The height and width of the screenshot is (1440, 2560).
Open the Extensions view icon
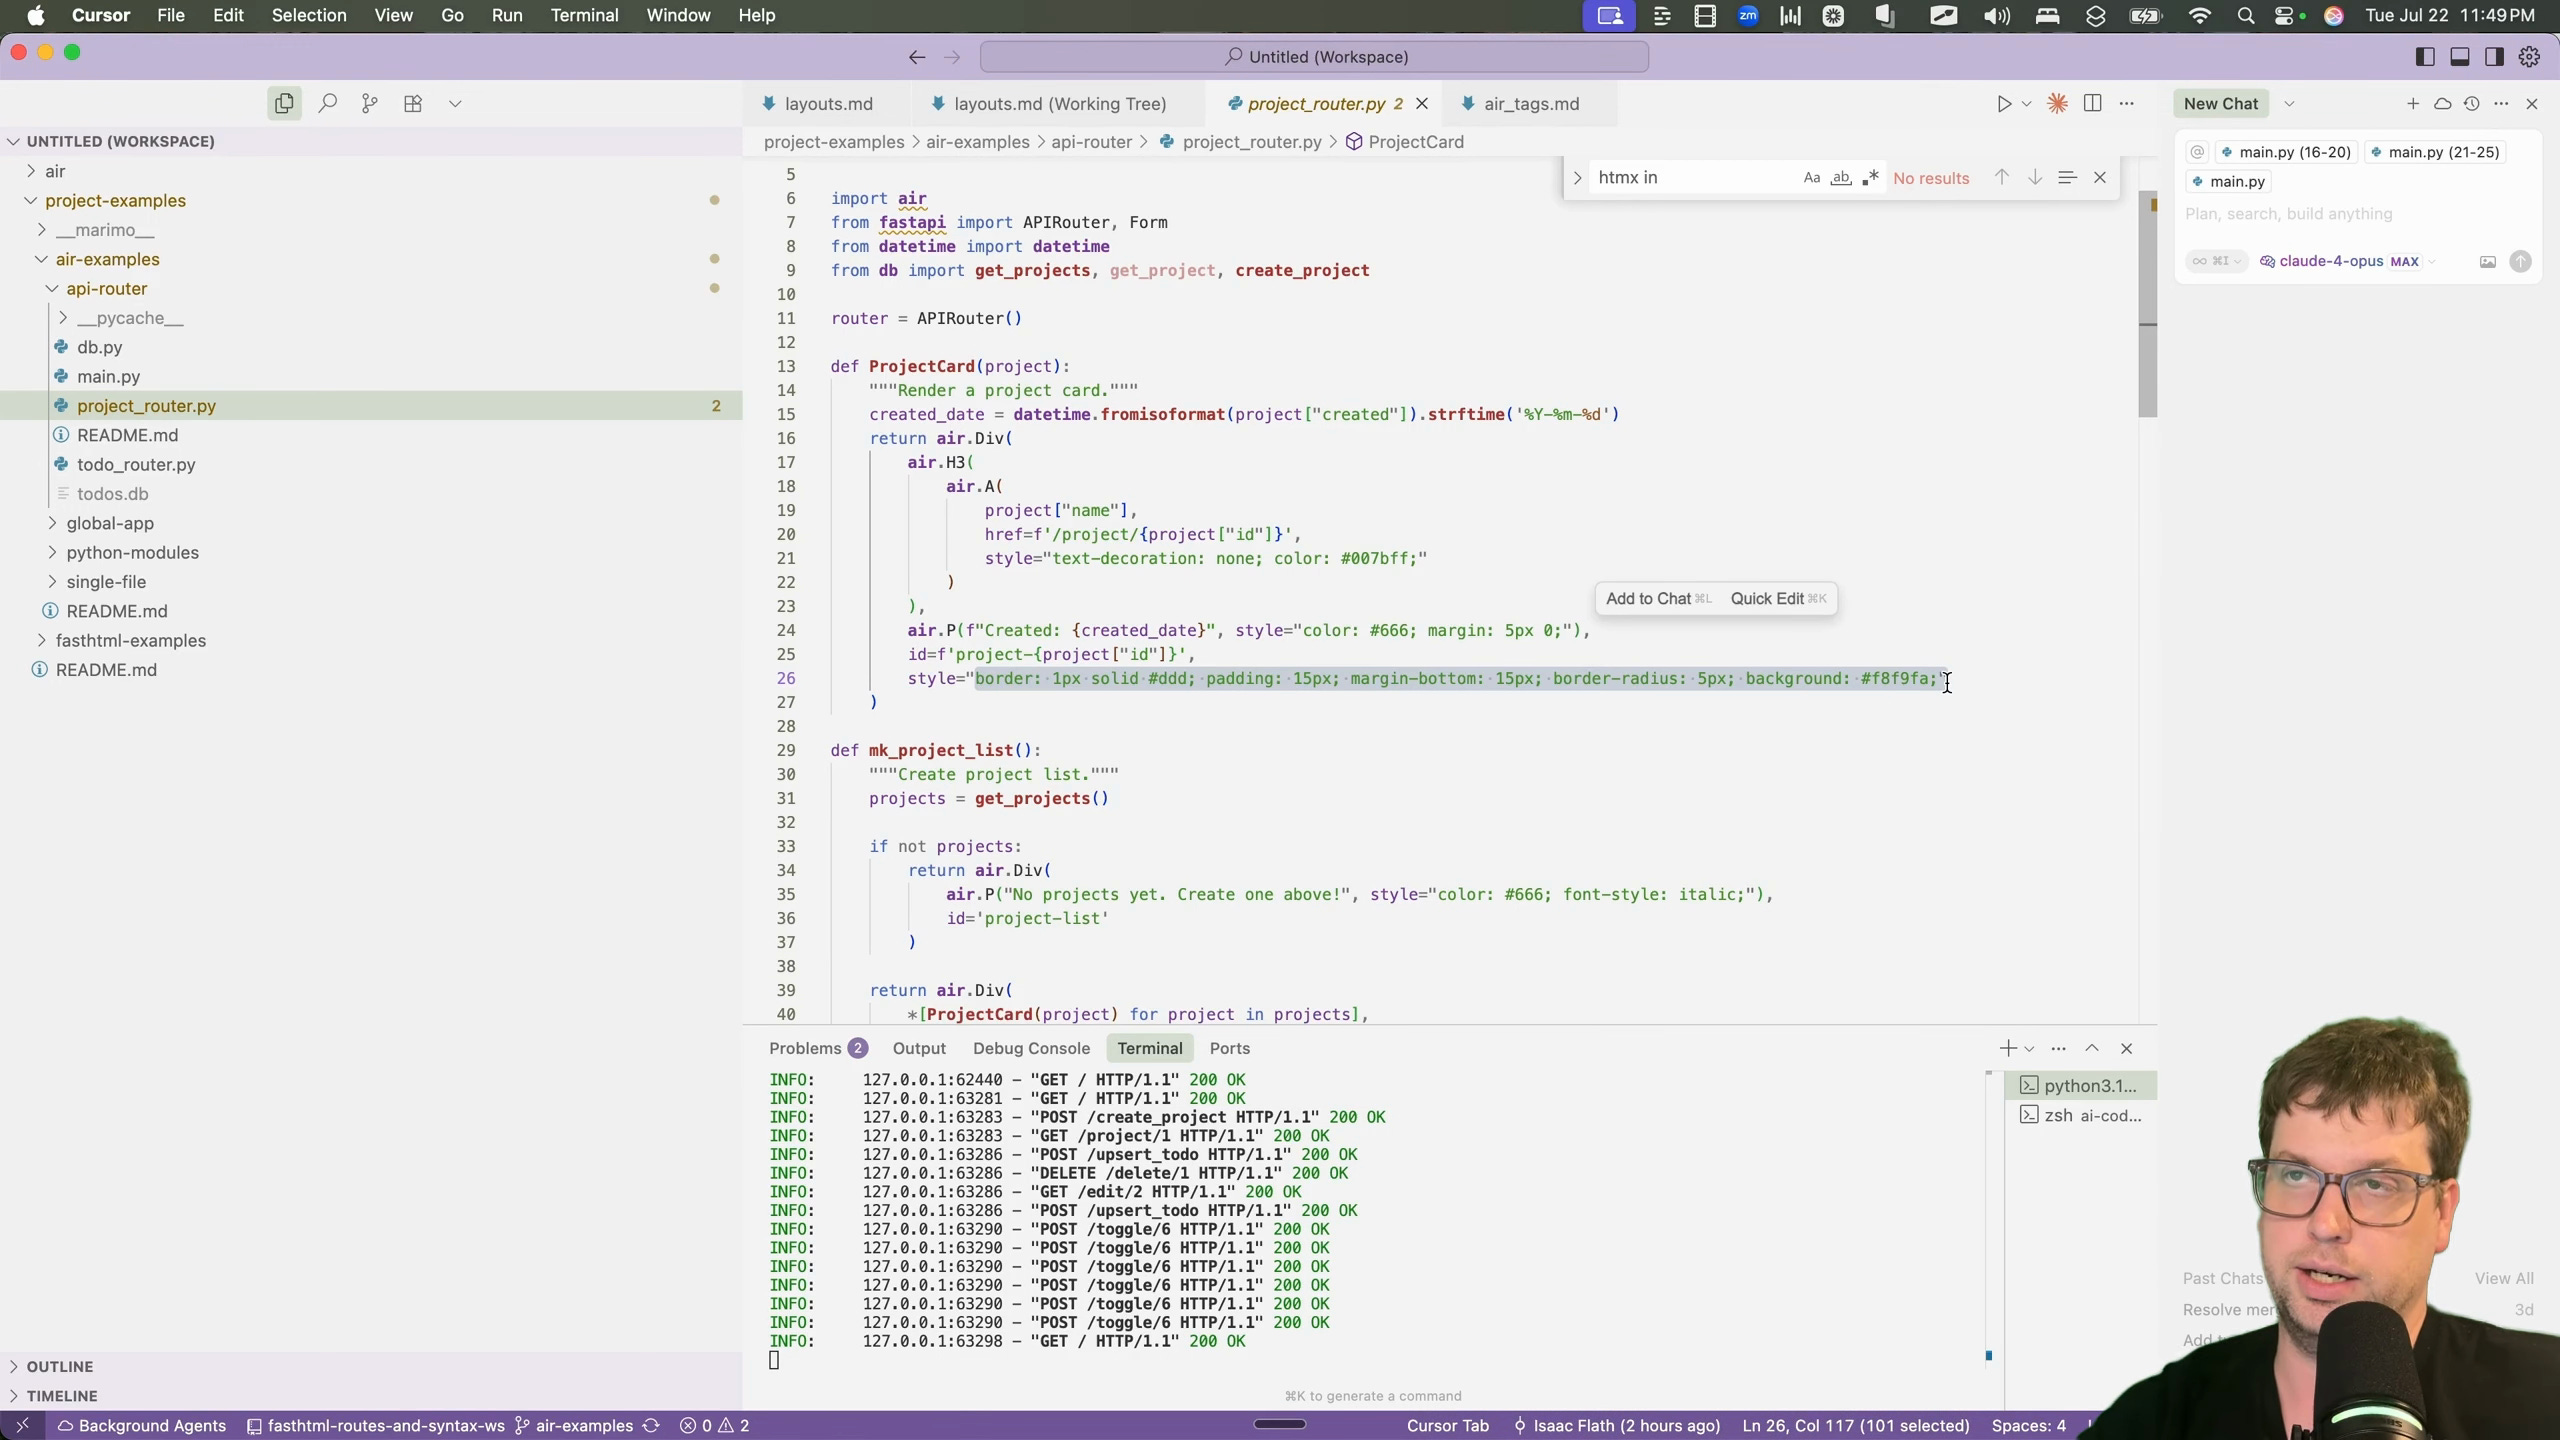[413, 103]
